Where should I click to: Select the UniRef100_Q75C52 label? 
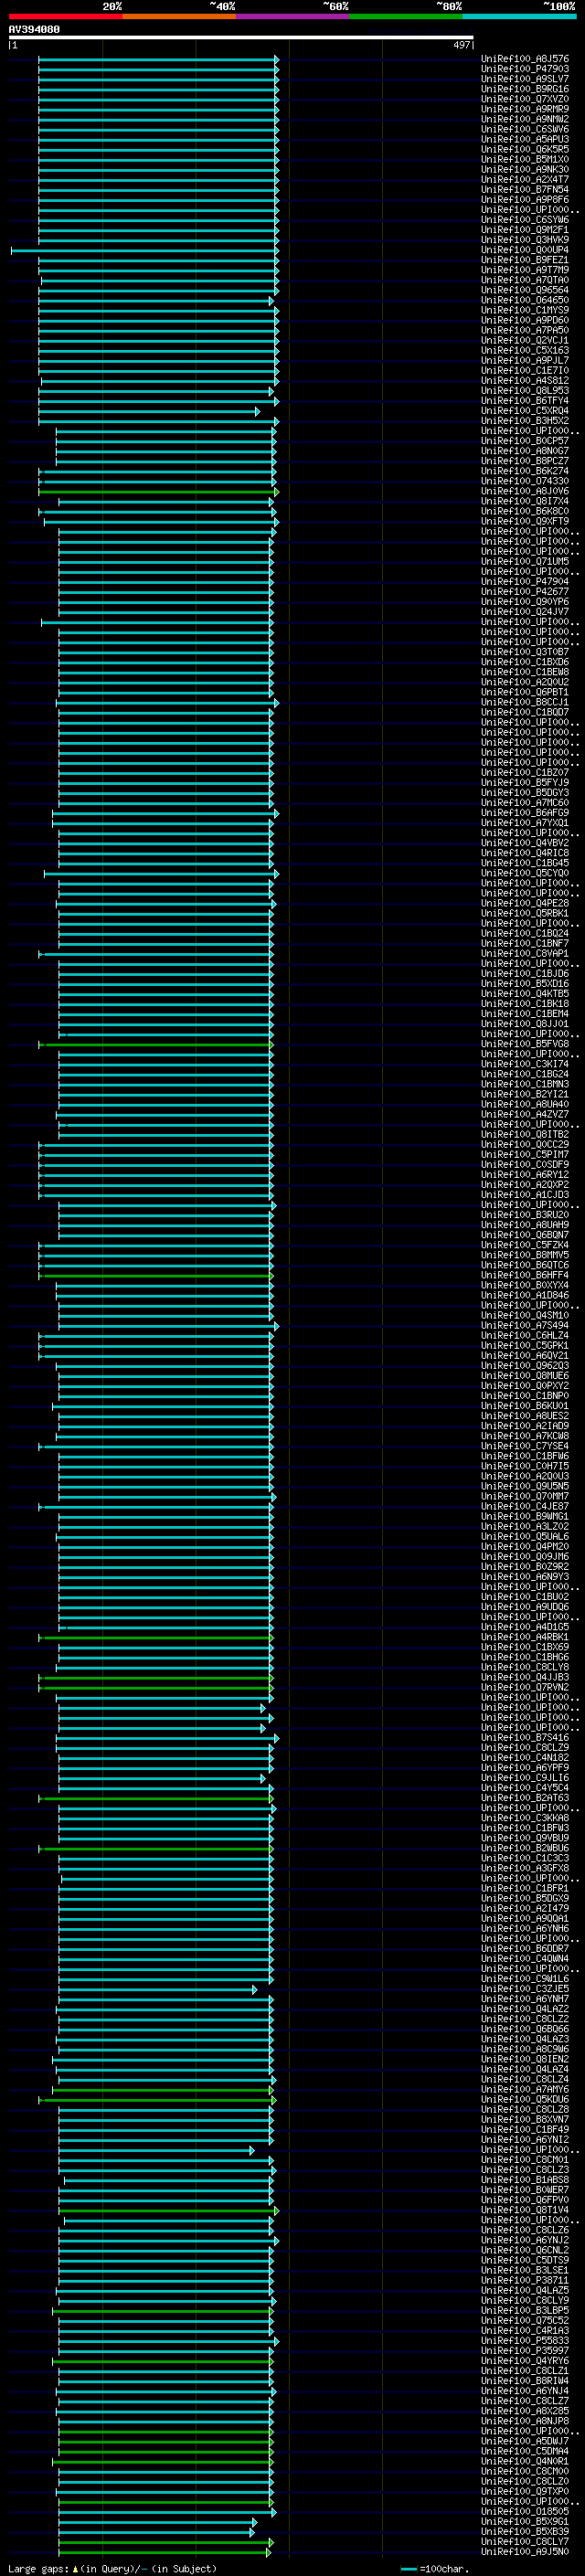click(525, 2320)
